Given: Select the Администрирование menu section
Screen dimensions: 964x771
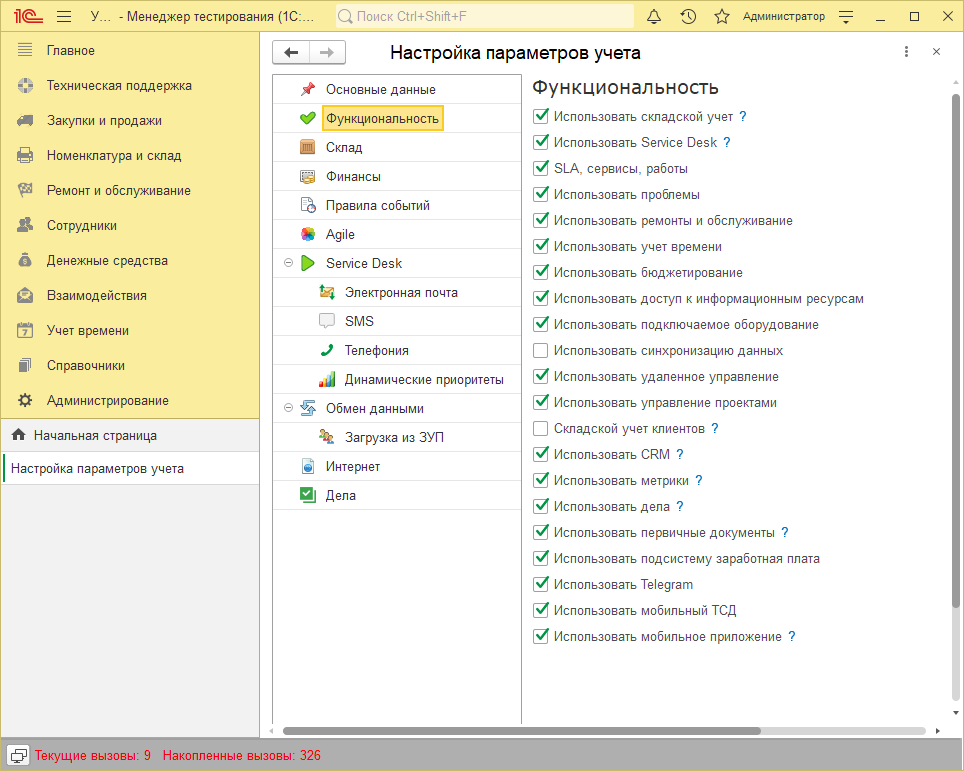Looking at the screenshot, I should tap(107, 401).
